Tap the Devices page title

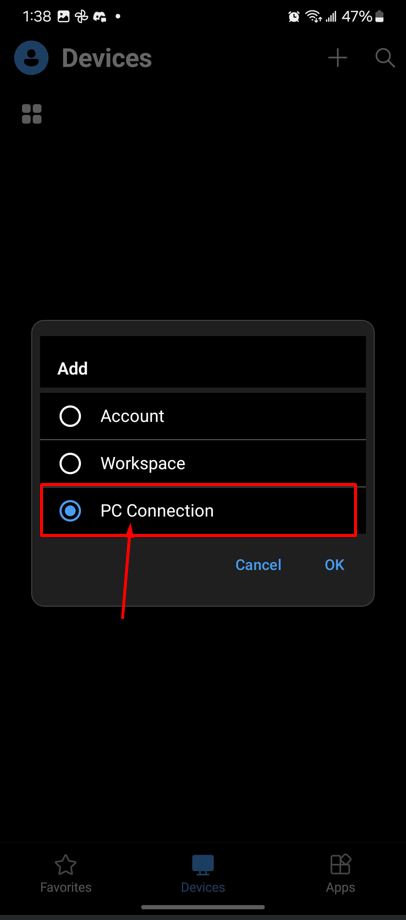coord(107,58)
